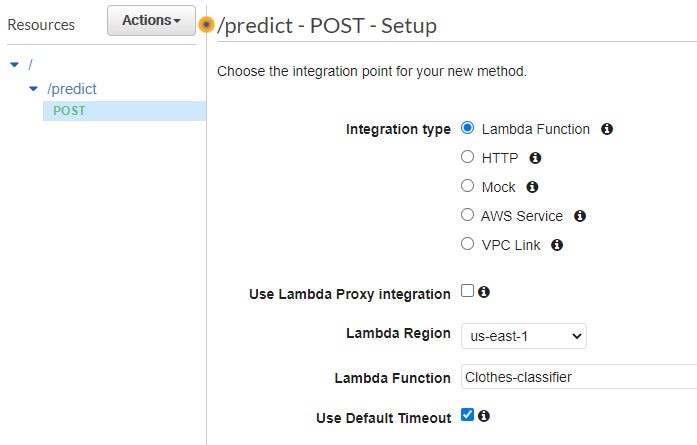Click the orange status dot beside method title
The width and height of the screenshot is (697, 445).
coord(207,25)
